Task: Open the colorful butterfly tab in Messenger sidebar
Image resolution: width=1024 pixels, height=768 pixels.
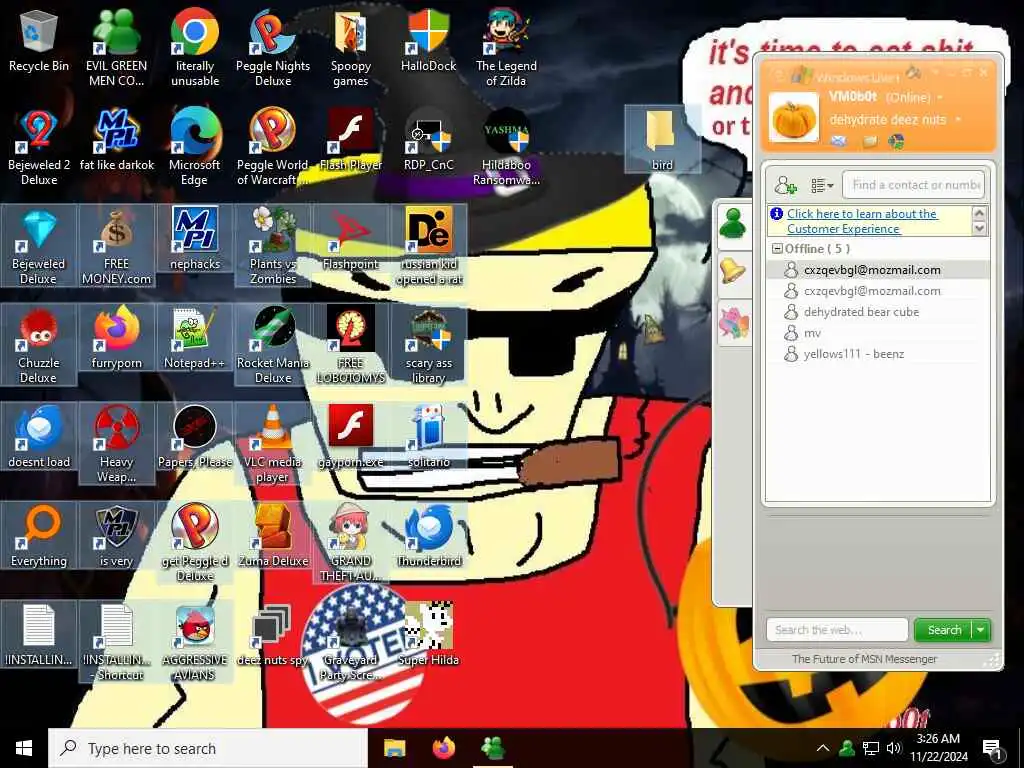Action: click(733, 323)
